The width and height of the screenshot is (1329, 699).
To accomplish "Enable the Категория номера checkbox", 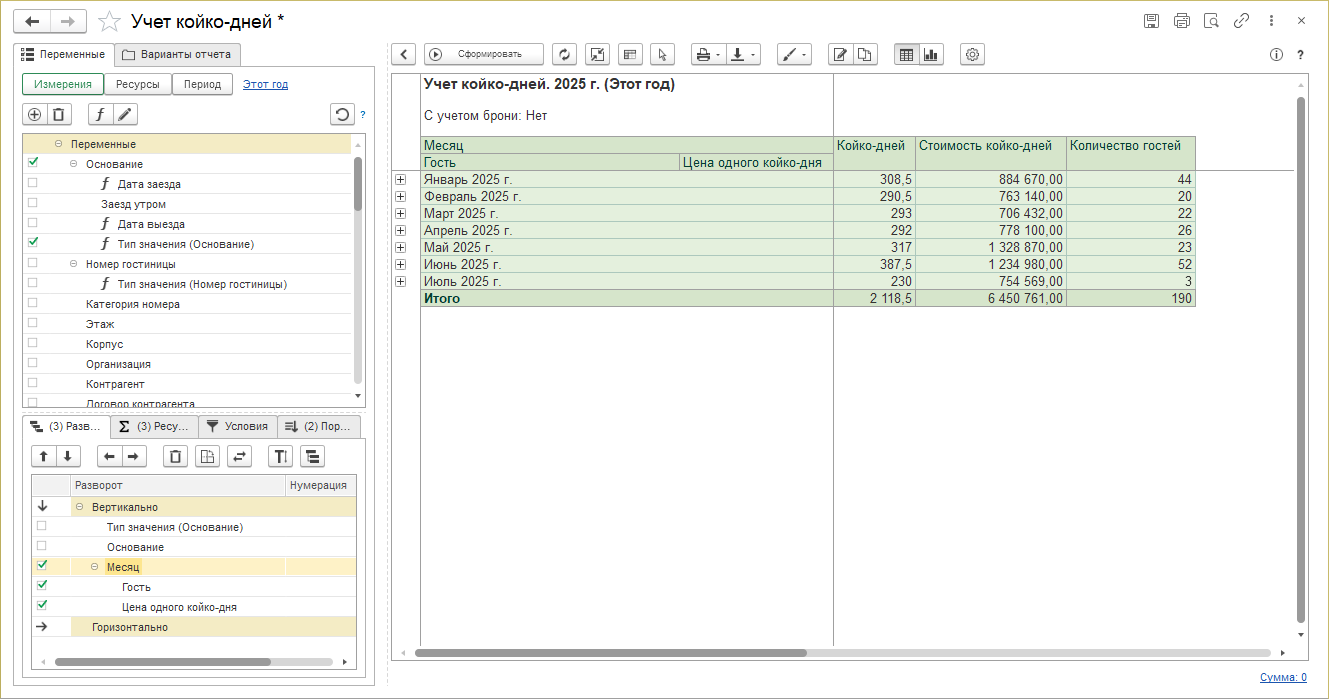I will point(33,303).
